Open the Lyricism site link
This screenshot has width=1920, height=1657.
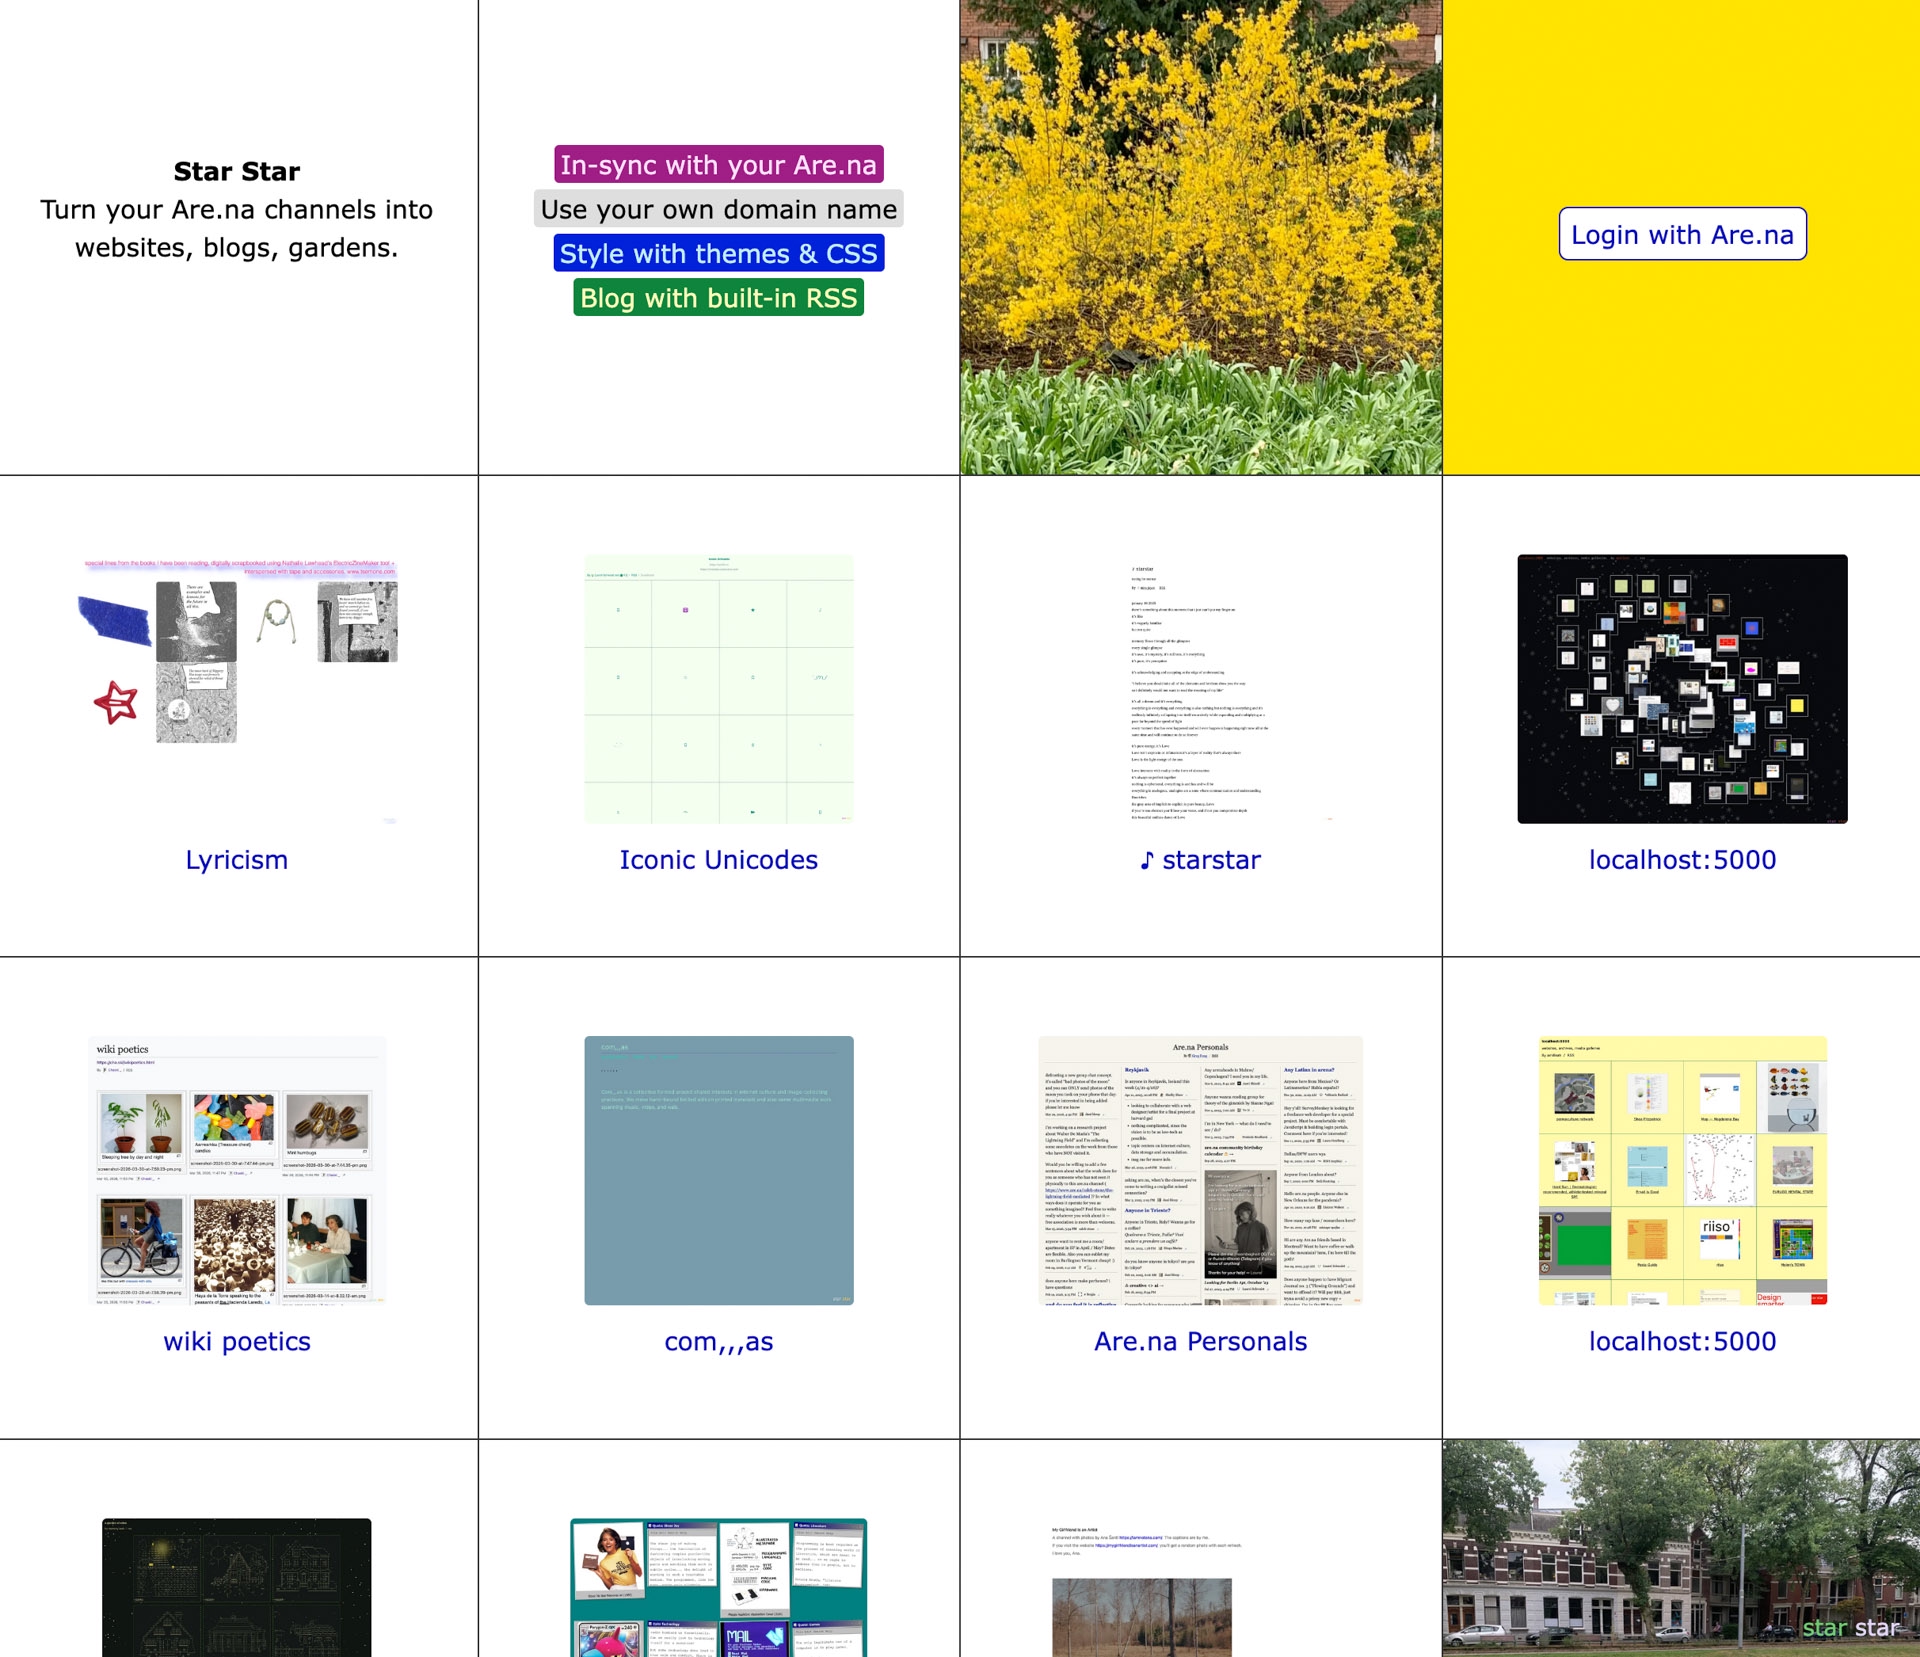(237, 860)
